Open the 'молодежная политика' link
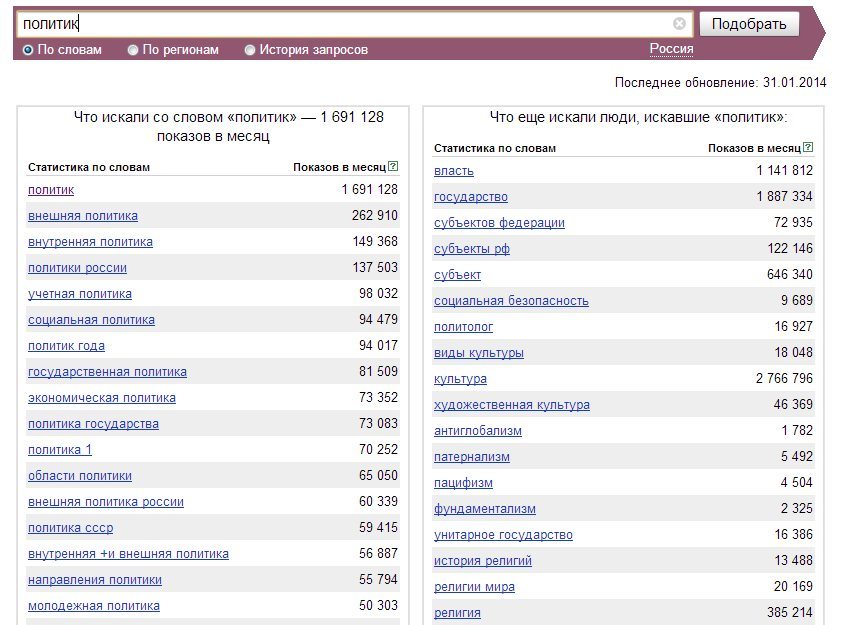This screenshot has width=841, height=625. click(x=94, y=606)
